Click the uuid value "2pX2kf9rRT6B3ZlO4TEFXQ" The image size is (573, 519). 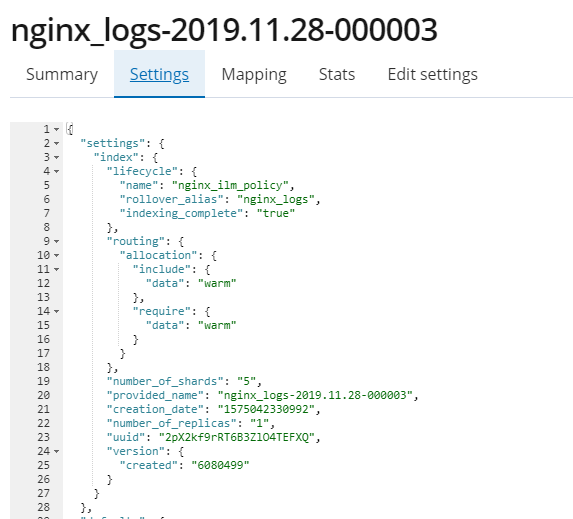236,437
